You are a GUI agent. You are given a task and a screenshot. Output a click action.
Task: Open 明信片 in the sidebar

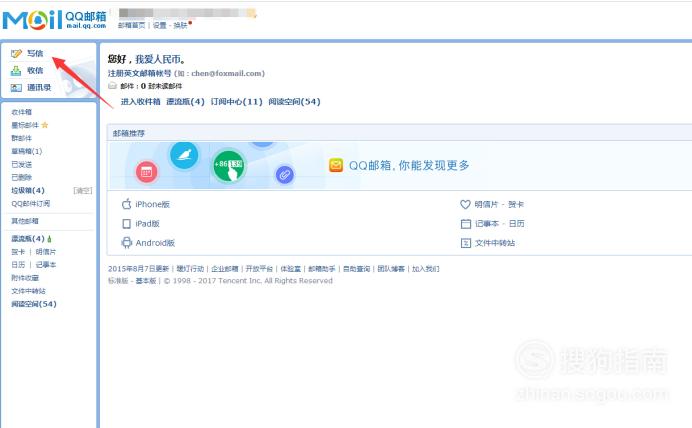(46, 252)
